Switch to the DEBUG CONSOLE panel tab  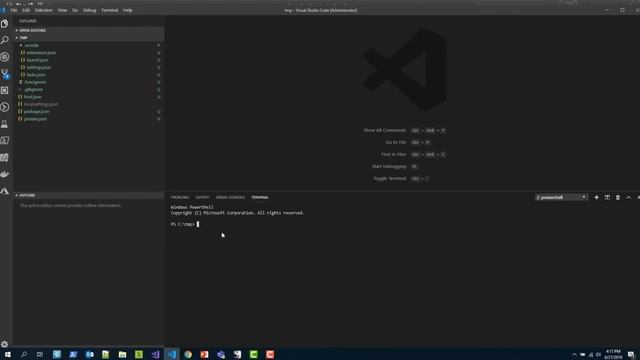click(x=230, y=198)
